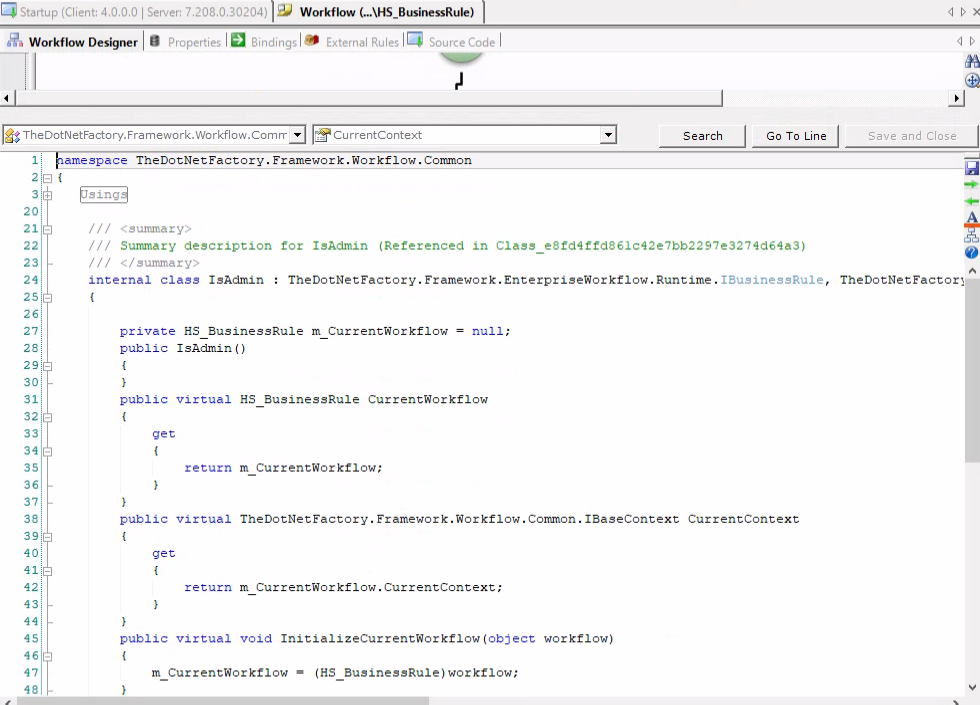
Task: Click property icon in member dropdown
Action: pyautogui.click(x=322, y=135)
